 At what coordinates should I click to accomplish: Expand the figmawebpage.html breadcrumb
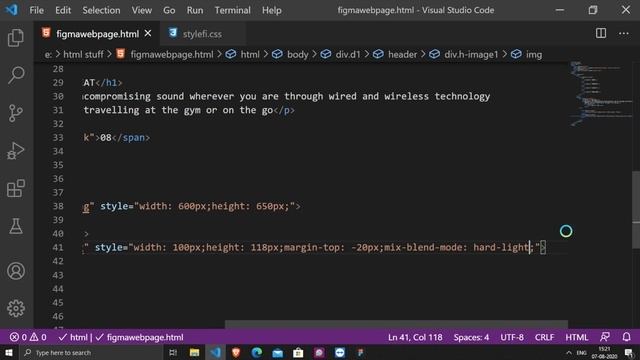point(172,54)
